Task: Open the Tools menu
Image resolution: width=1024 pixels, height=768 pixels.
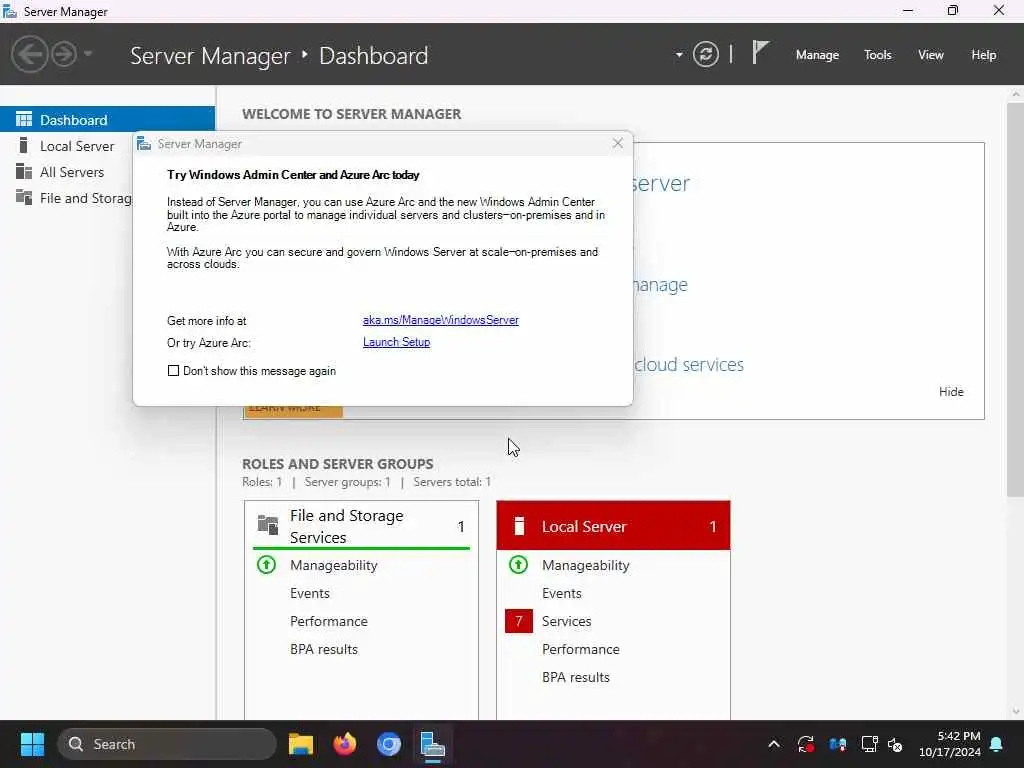Action: (x=877, y=55)
